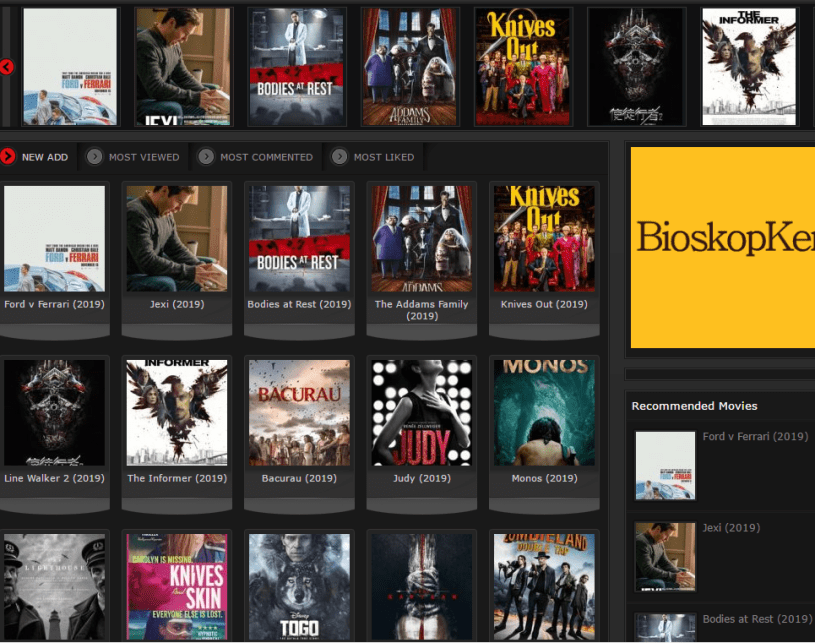
Task: Click the Bacurau movie poster
Action: (299, 412)
